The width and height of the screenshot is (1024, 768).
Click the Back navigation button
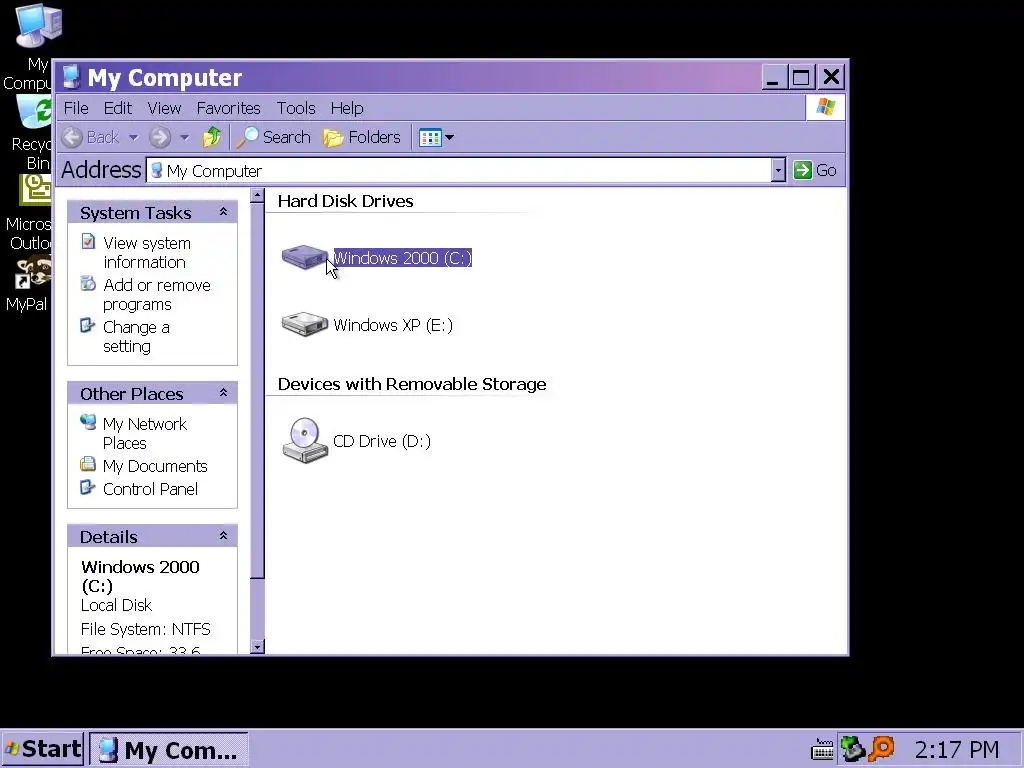pyautogui.click(x=91, y=137)
